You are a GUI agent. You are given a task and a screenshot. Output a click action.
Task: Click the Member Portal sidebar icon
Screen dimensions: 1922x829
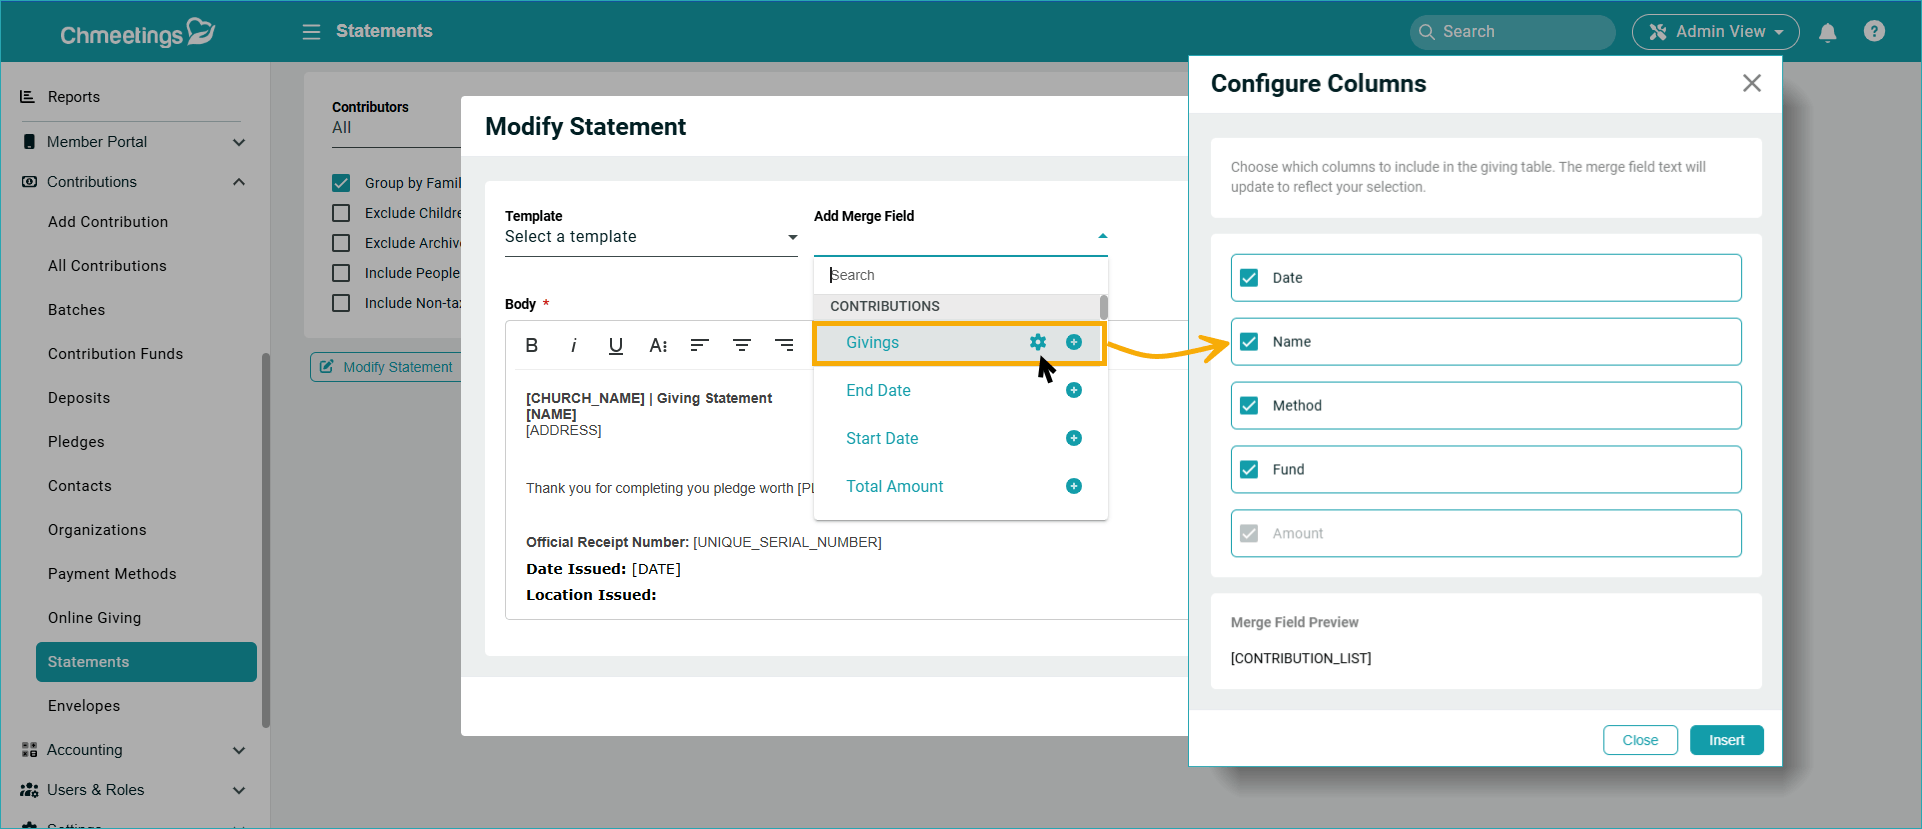pos(29,142)
